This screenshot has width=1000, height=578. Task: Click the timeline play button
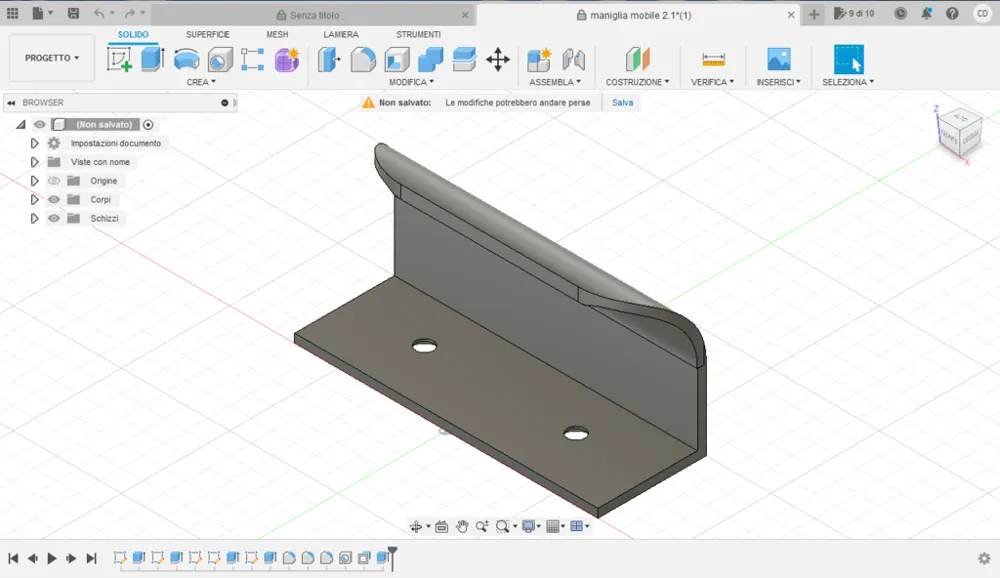pos(52,558)
